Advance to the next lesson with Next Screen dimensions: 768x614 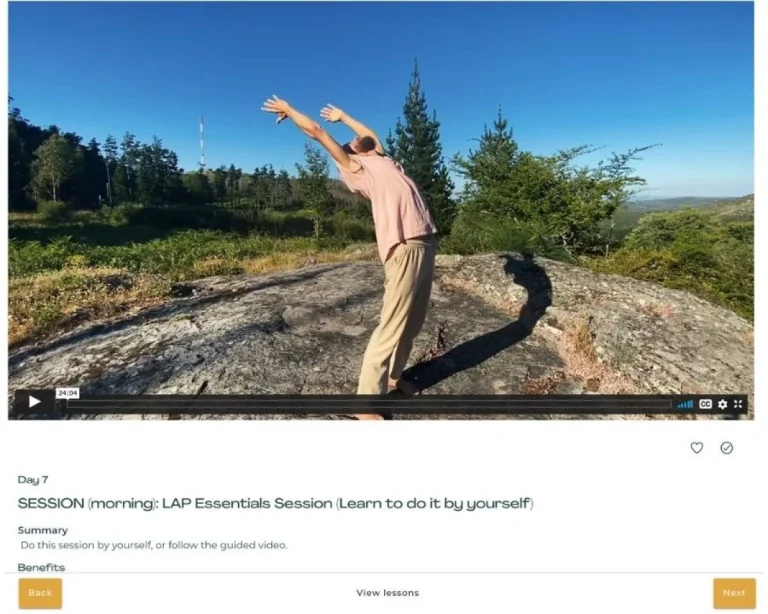pos(734,593)
